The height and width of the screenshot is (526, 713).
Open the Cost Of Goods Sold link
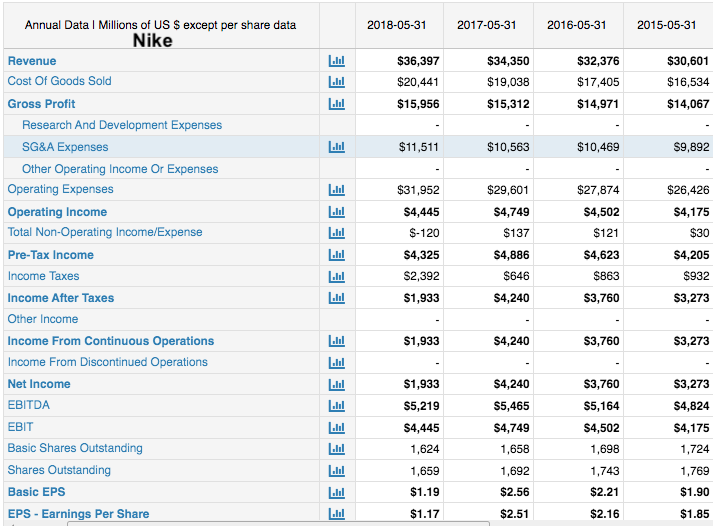(60, 81)
